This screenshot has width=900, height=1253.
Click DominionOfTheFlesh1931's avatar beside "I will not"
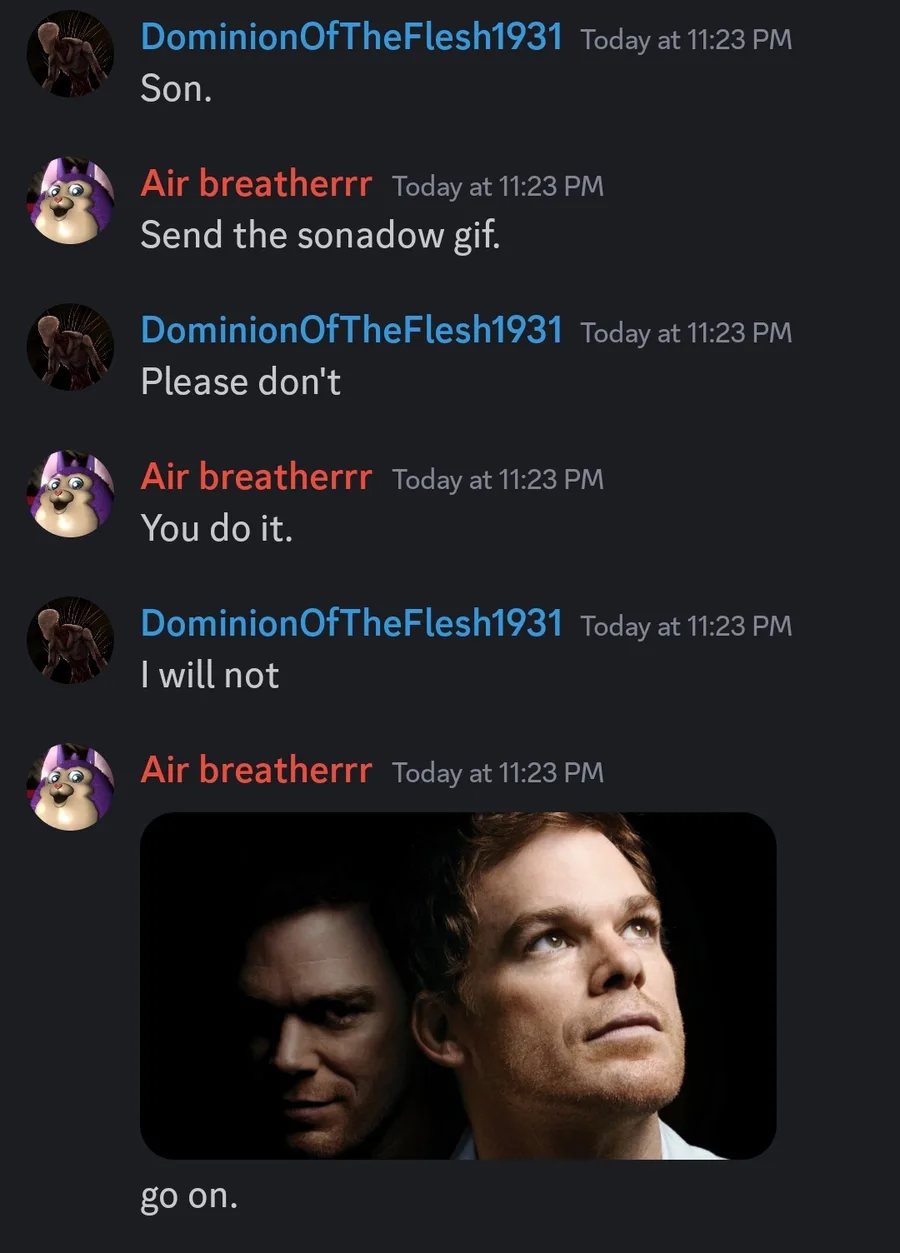(70, 640)
